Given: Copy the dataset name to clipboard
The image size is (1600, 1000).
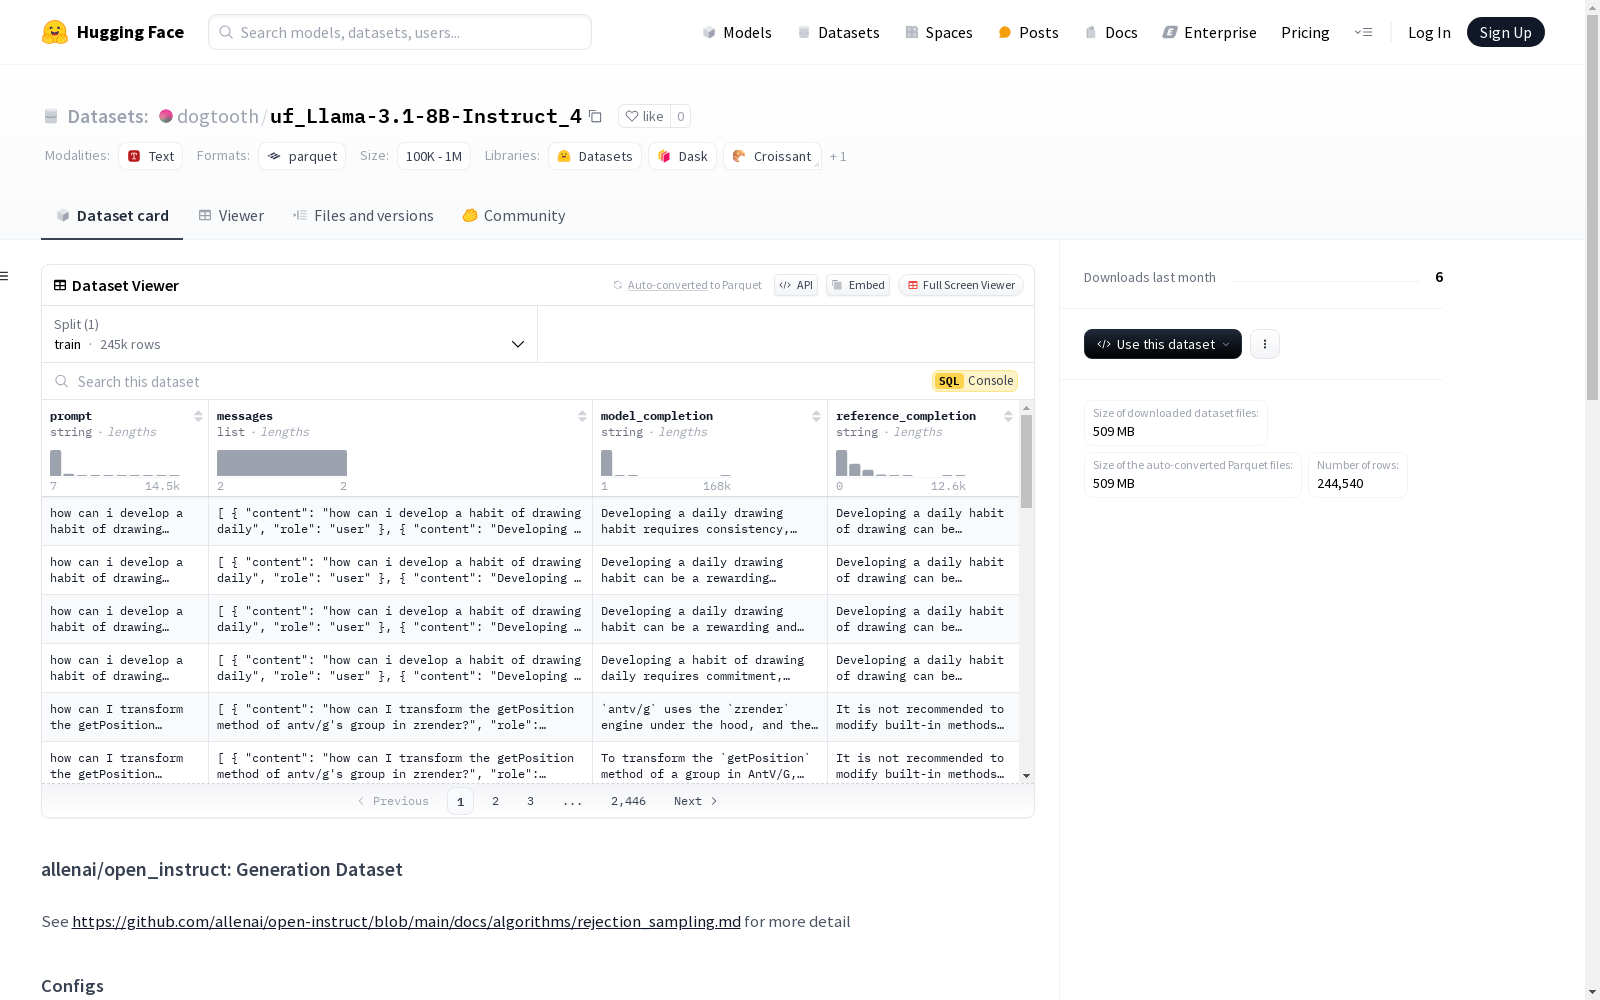Looking at the screenshot, I should pyautogui.click(x=595, y=116).
